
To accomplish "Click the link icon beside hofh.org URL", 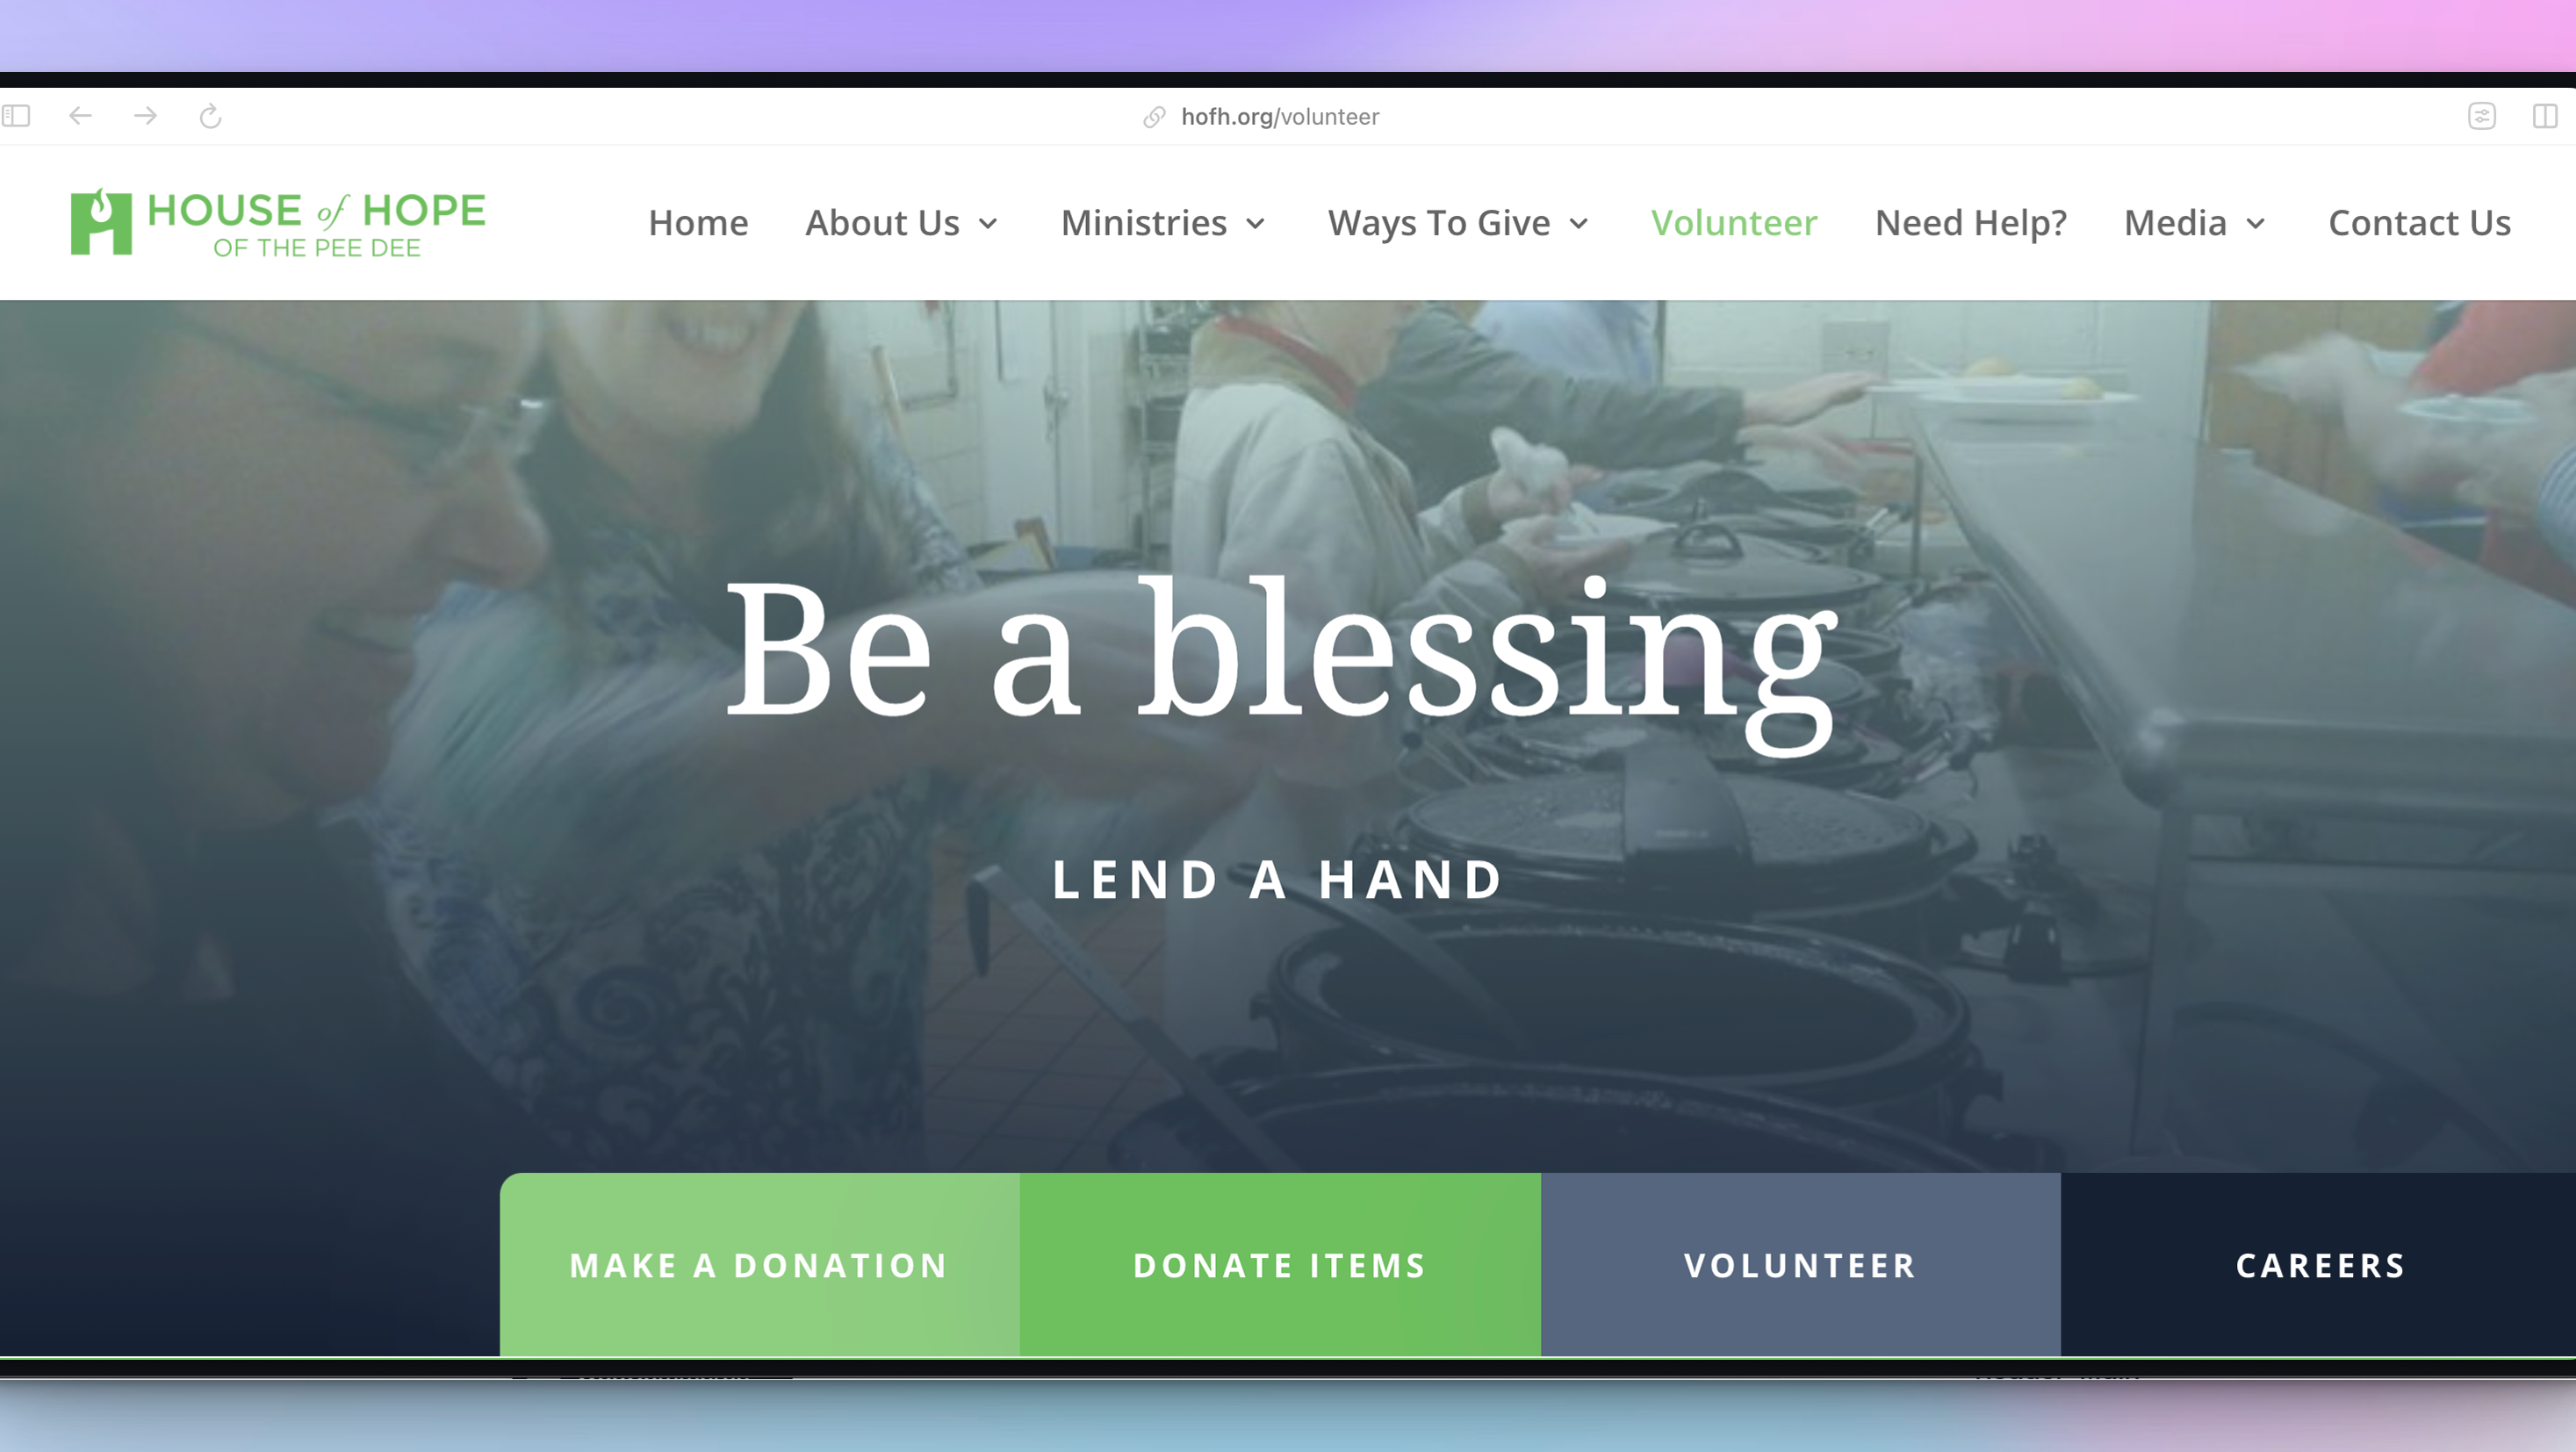I will pyautogui.click(x=1154, y=117).
